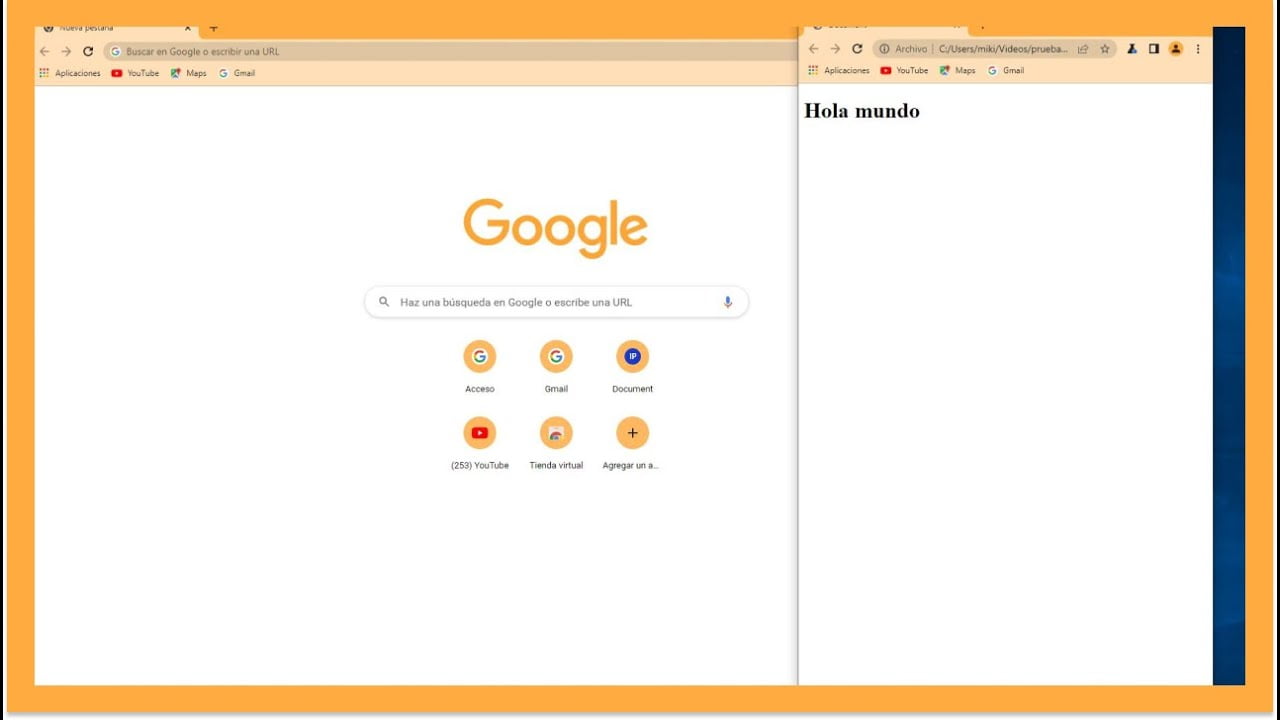The height and width of the screenshot is (720, 1280).
Task: Select the Nueva pestaña tab
Action: 115,30
